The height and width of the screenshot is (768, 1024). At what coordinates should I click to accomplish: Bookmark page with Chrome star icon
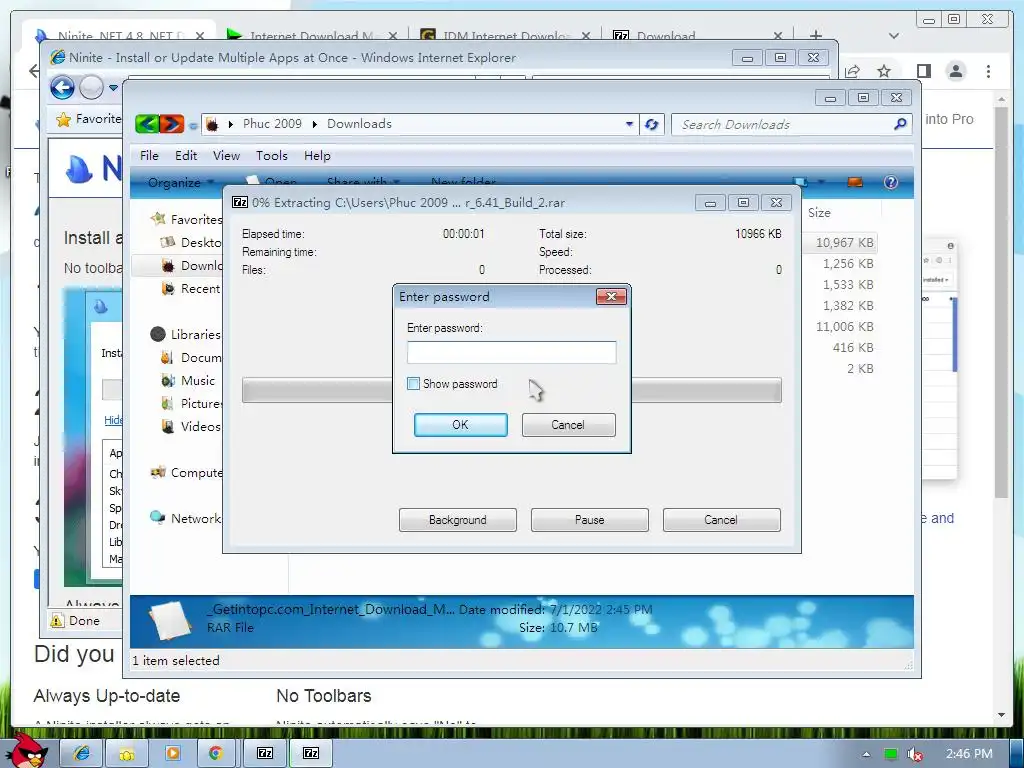pyautogui.click(x=884, y=71)
